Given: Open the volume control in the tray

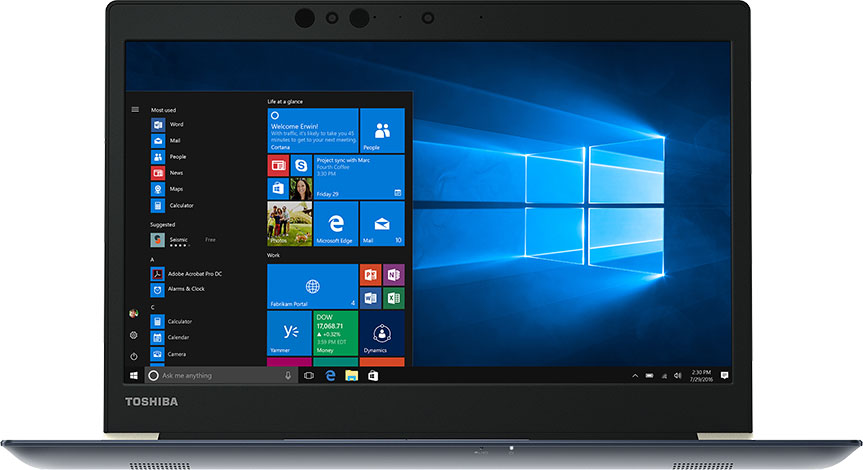Looking at the screenshot, I should coord(677,375).
